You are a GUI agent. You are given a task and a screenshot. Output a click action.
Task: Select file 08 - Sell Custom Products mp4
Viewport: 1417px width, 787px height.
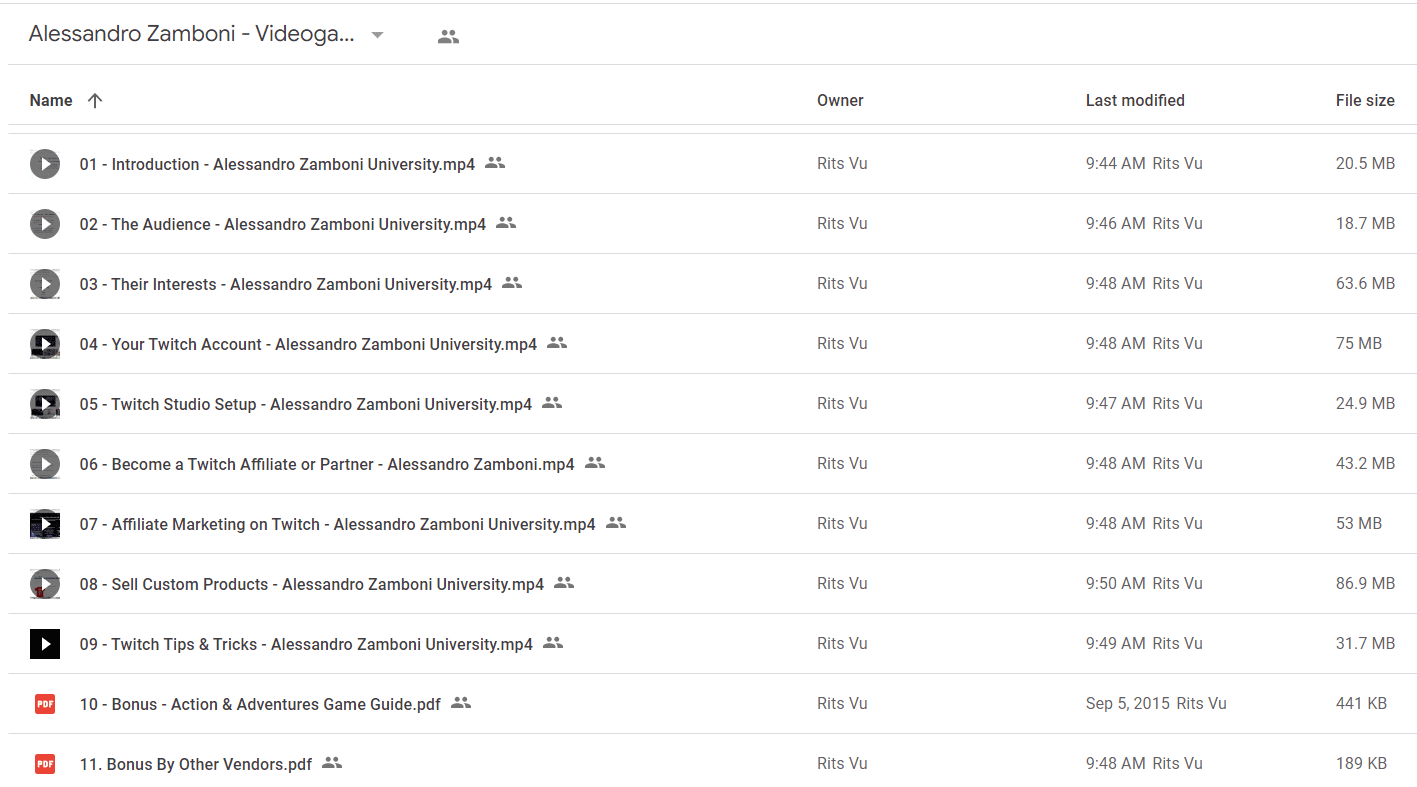[312, 584]
